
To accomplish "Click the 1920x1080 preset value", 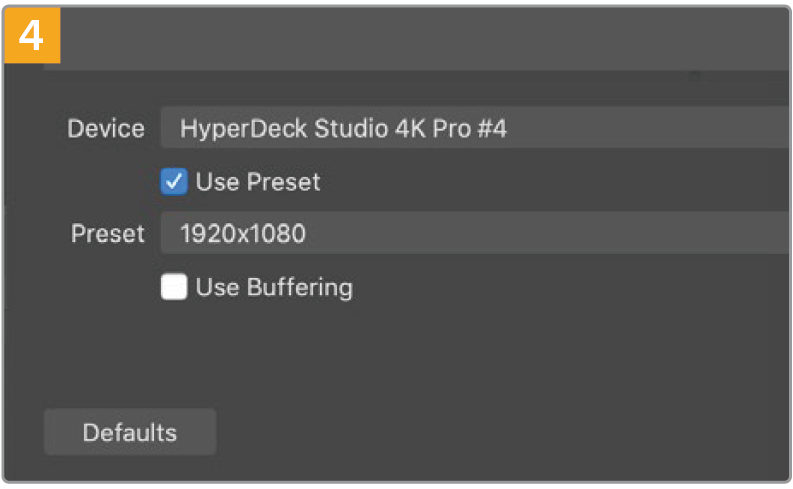I will (243, 235).
